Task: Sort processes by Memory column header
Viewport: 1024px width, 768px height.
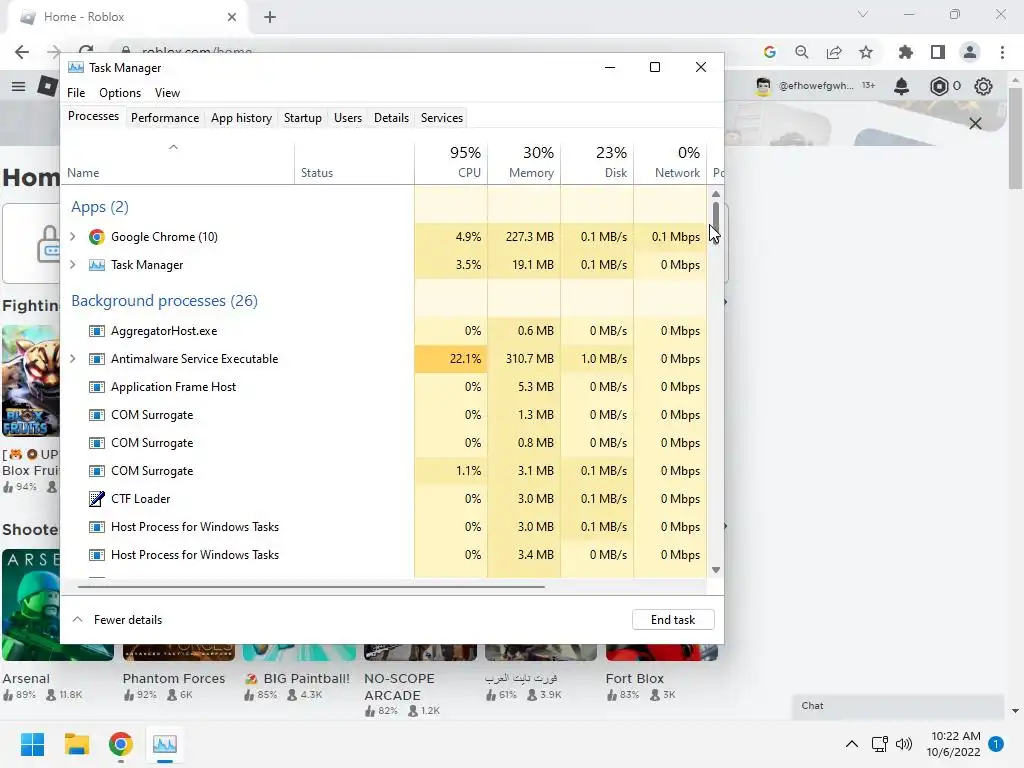Action: (524, 162)
